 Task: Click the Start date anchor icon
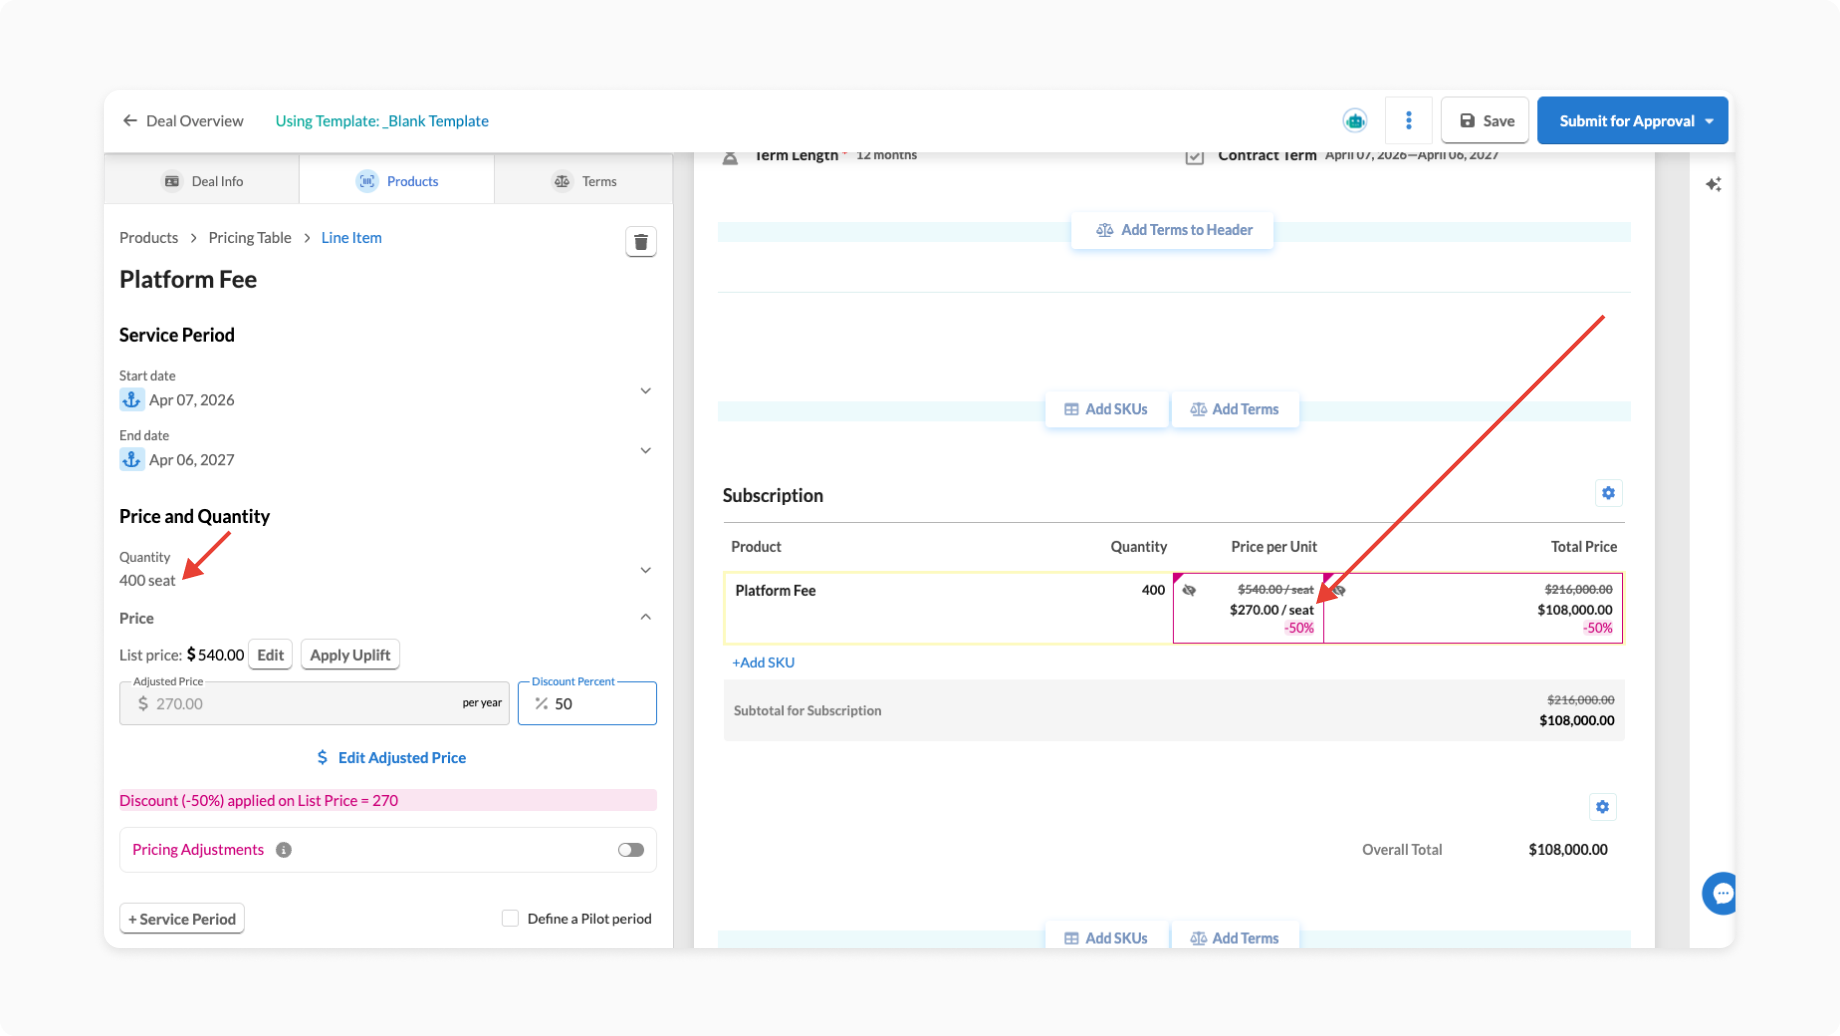click(x=131, y=400)
